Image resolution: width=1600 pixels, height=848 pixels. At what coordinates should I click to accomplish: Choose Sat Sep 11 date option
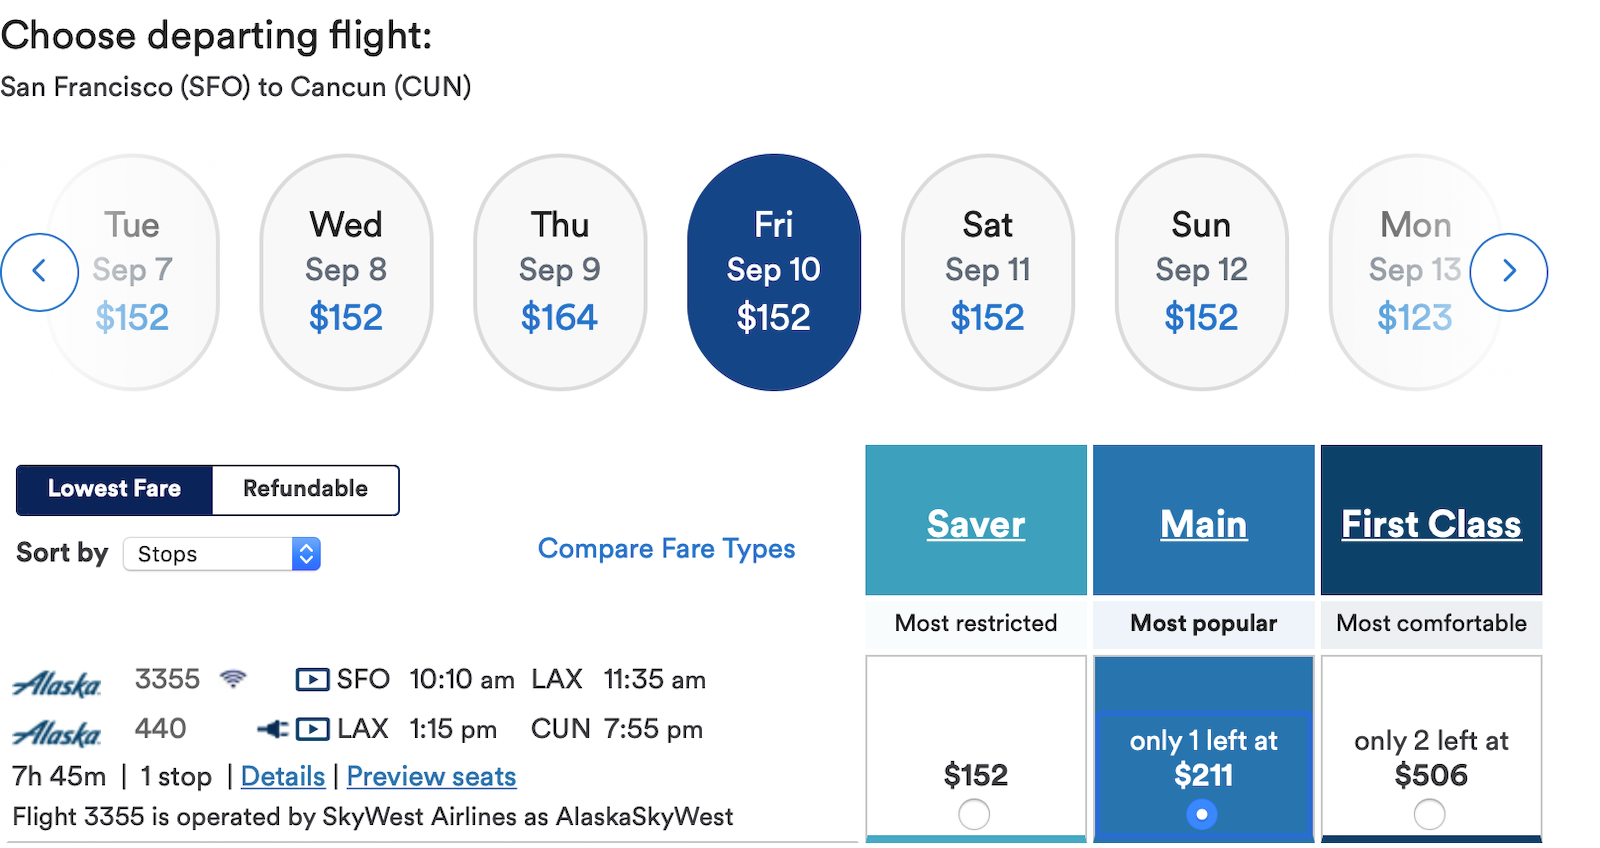coord(988,272)
